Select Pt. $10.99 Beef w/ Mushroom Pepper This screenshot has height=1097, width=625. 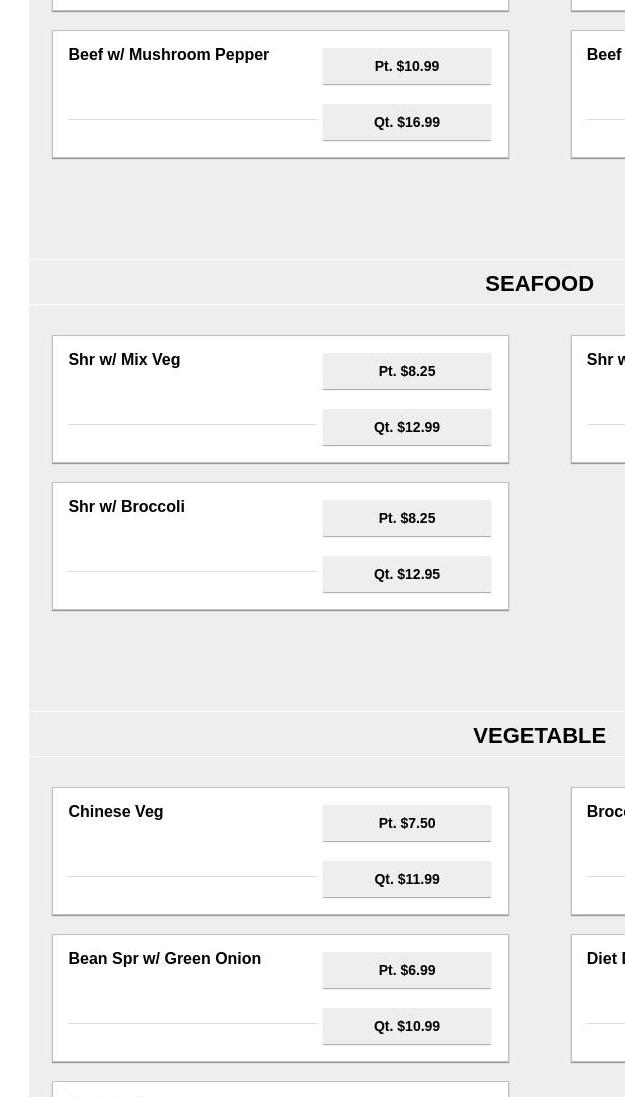(406, 66)
